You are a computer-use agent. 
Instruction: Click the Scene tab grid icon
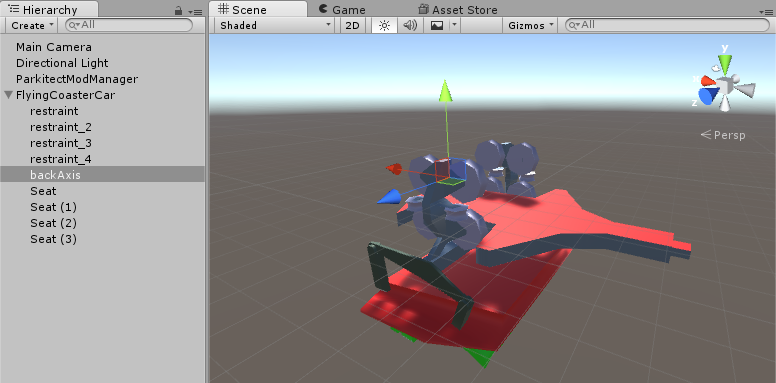(x=224, y=9)
